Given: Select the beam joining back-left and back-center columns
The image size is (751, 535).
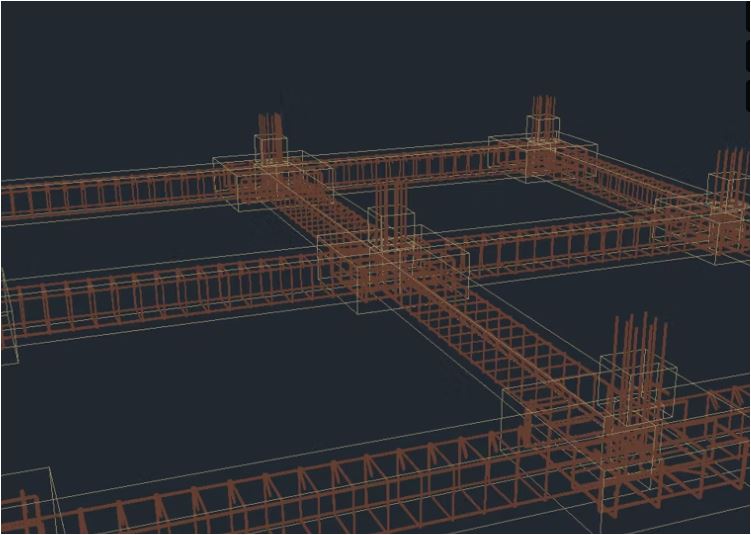Looking at the screenshot, I should [x=410, y=165].
